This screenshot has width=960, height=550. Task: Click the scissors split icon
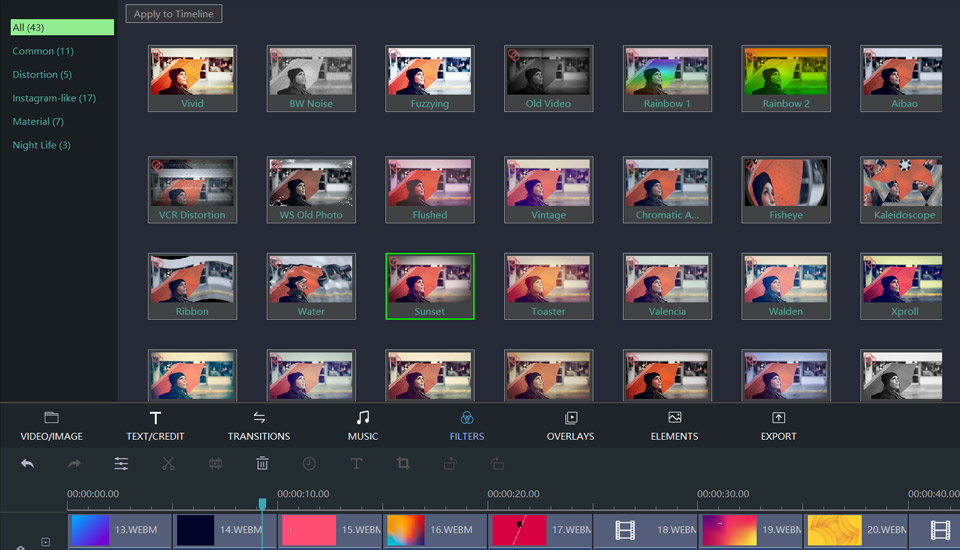pyautogui.click(x=168, y=464)
